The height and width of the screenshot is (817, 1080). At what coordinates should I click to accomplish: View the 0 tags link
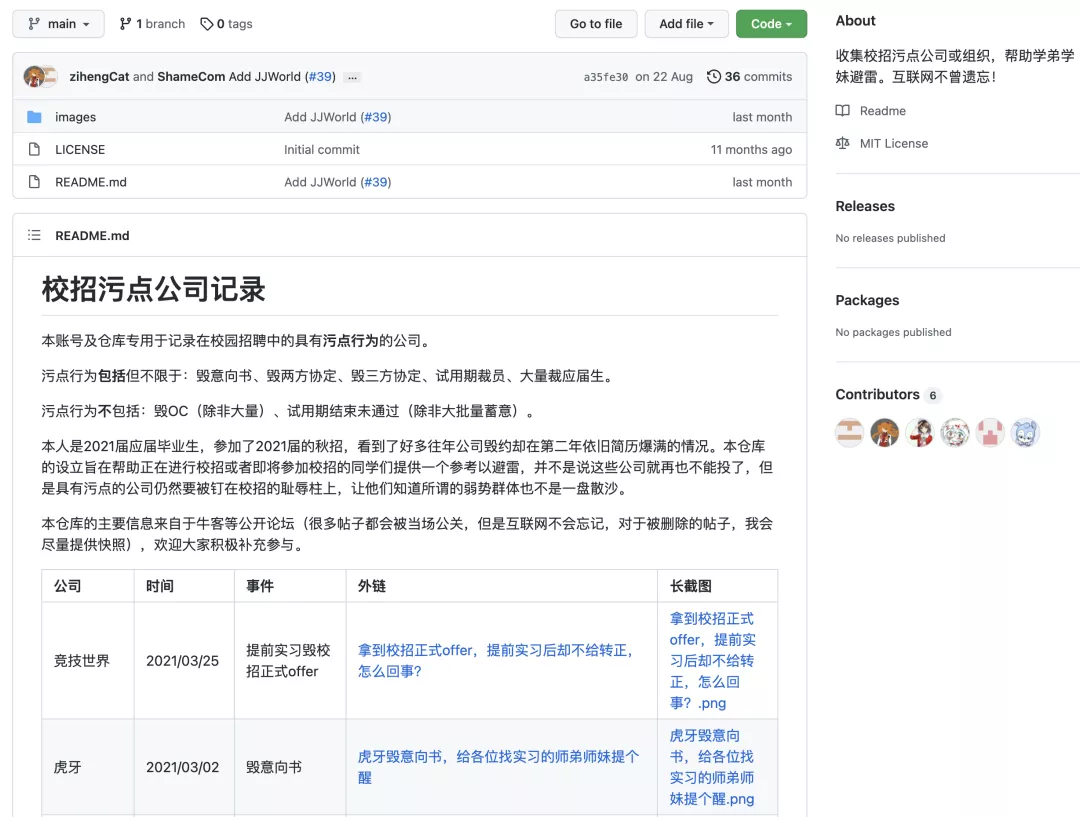[x=226, y=23]
